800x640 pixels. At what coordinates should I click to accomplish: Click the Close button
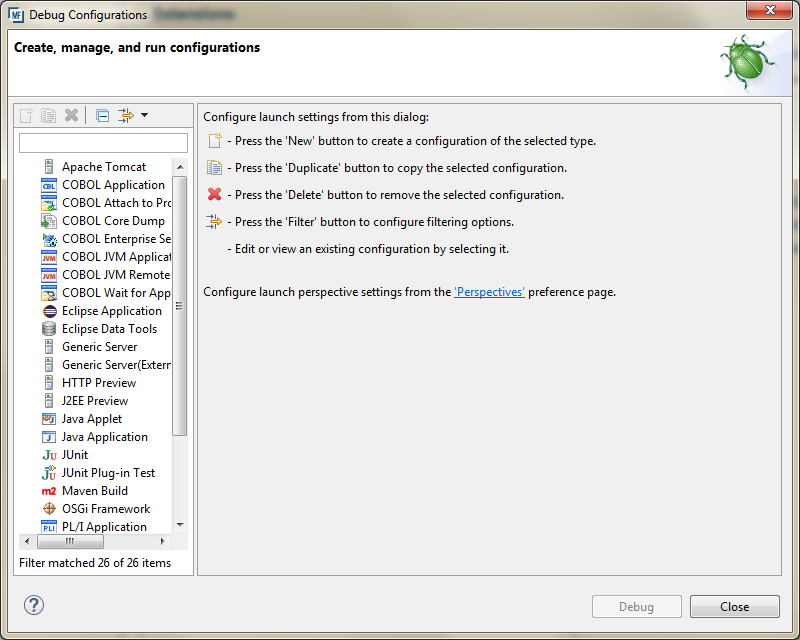[734, 607]
